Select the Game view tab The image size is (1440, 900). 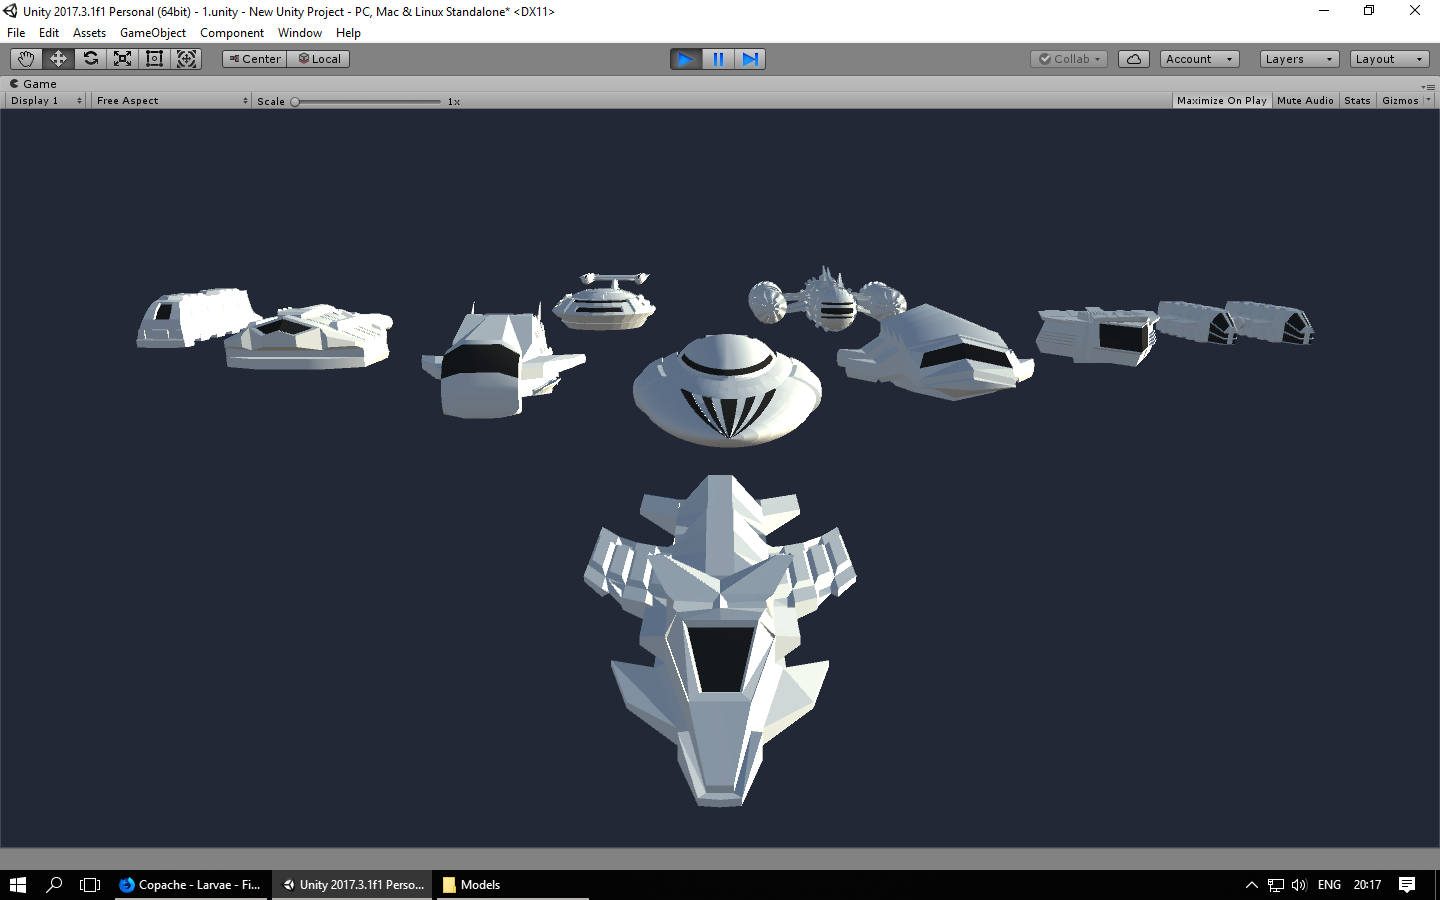point(33,84)
